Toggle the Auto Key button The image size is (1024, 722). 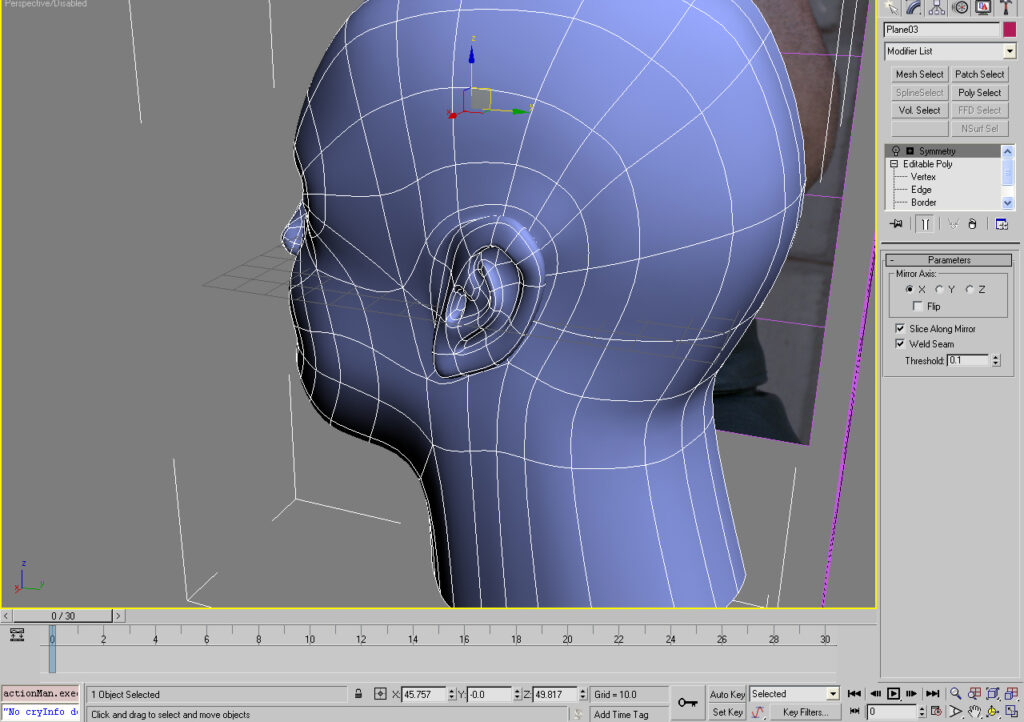[727, 694]
